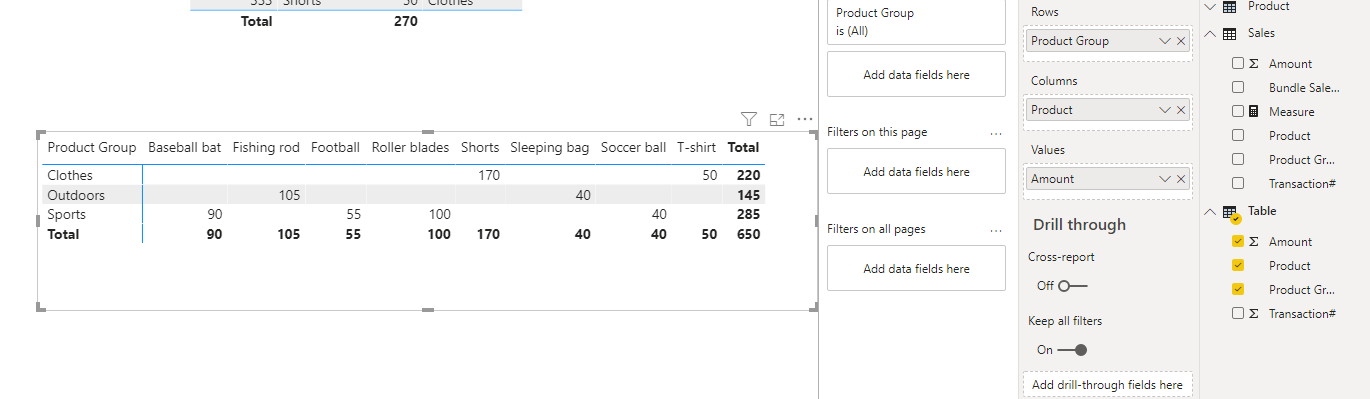Check the Product Gr... checkbox under Sales
The height and width of the screenshot is (399, 1370).
tap(1238, 159)
